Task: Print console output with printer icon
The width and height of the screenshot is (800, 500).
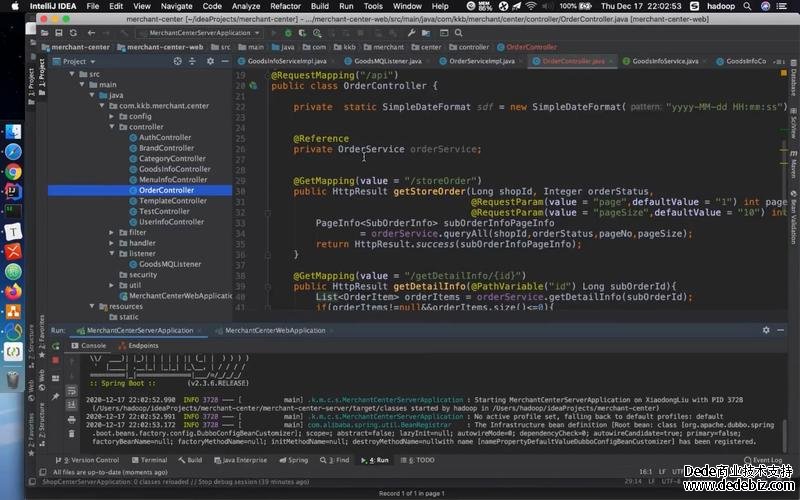Action: point(71,419)
